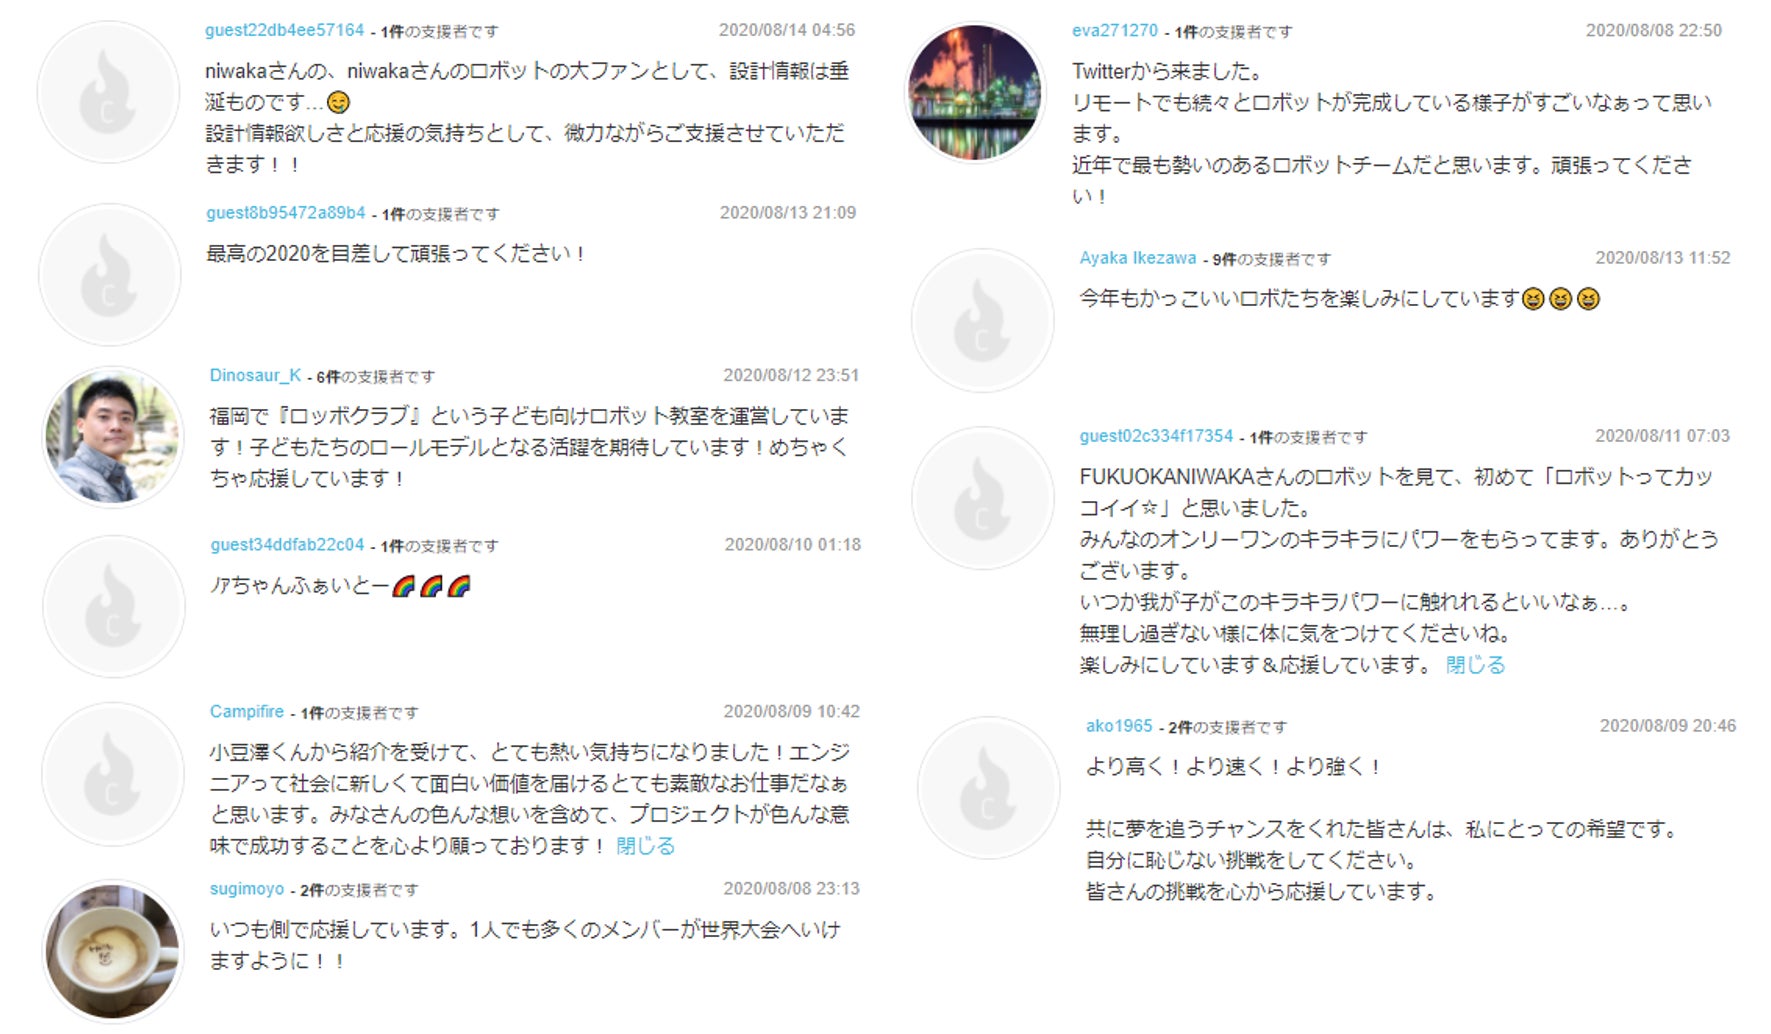This screenshot has height=1034, width=1771.
Task: Click Ayaka Ikezawa's flame avatar icon
Action: [x=982, y=320]
